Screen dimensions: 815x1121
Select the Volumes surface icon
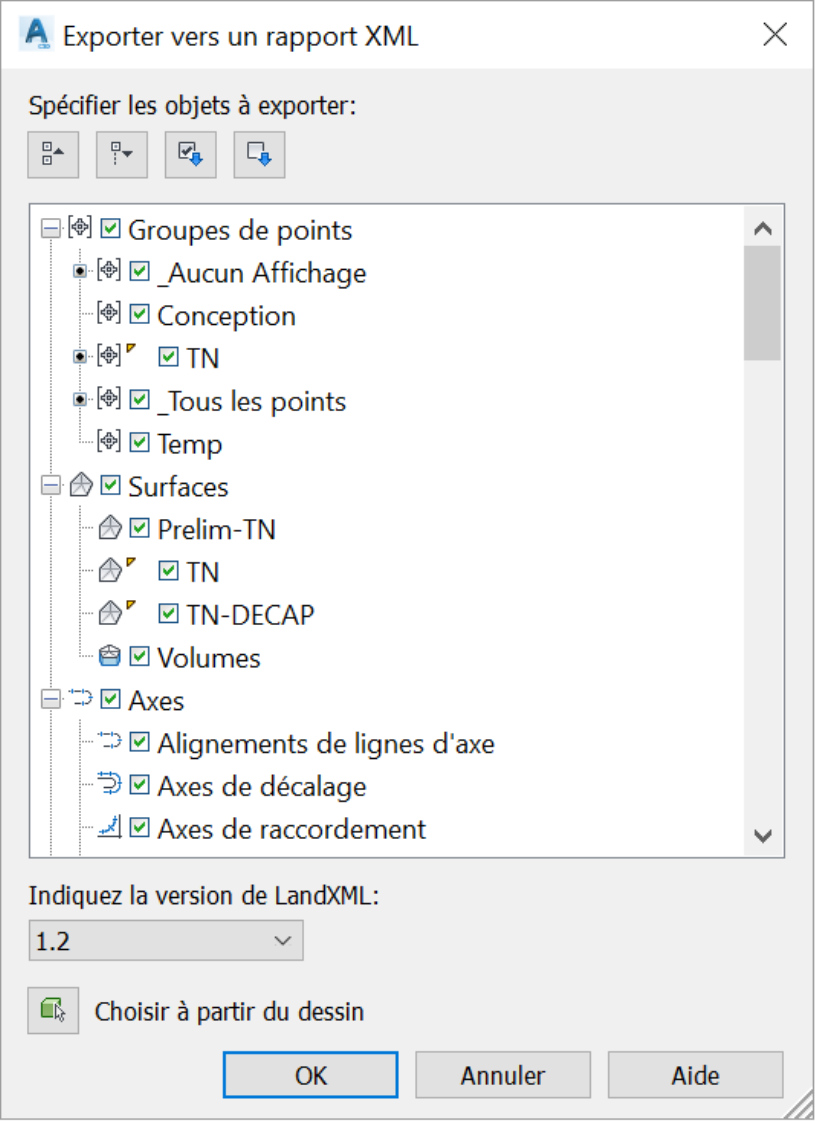coord(109,656)
